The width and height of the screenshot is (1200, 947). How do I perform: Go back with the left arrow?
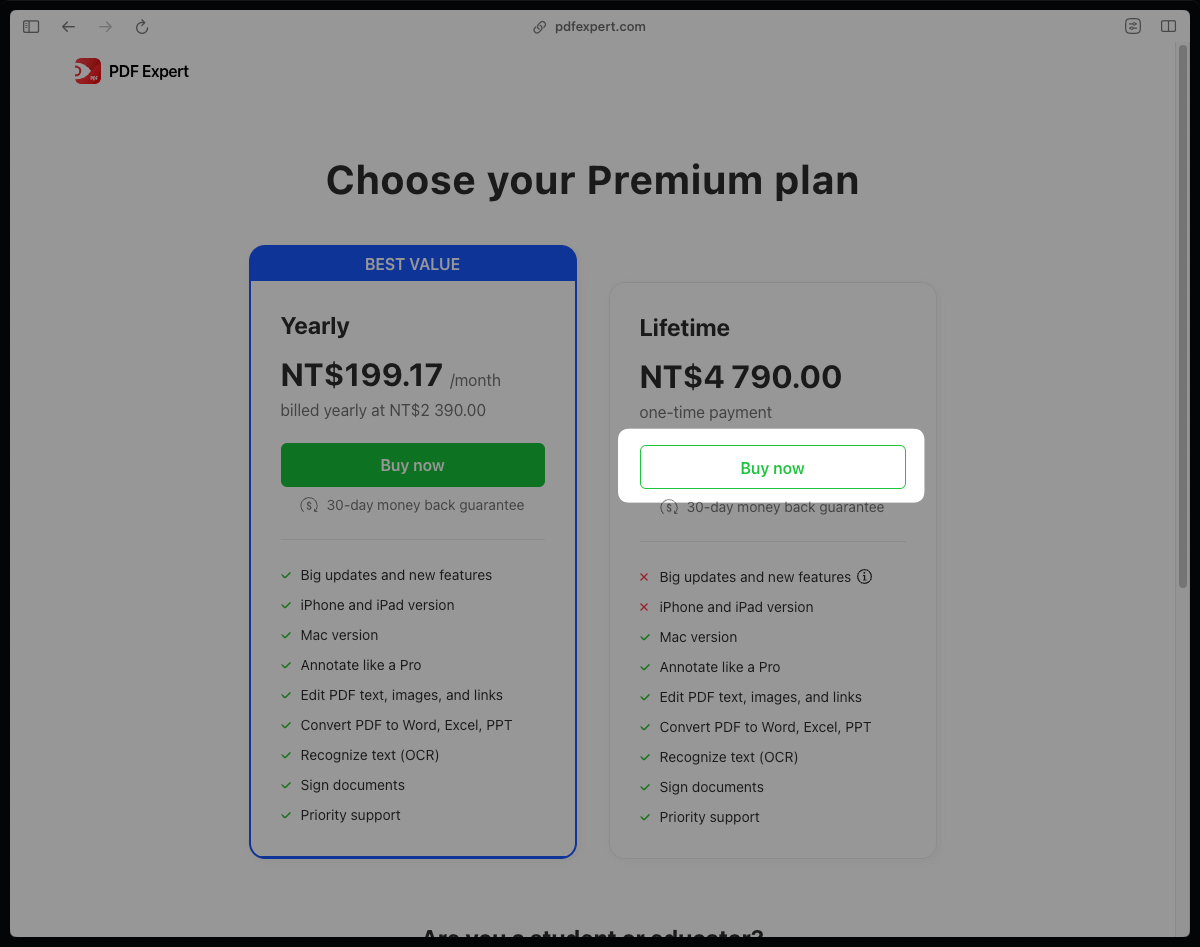point(68,27)
